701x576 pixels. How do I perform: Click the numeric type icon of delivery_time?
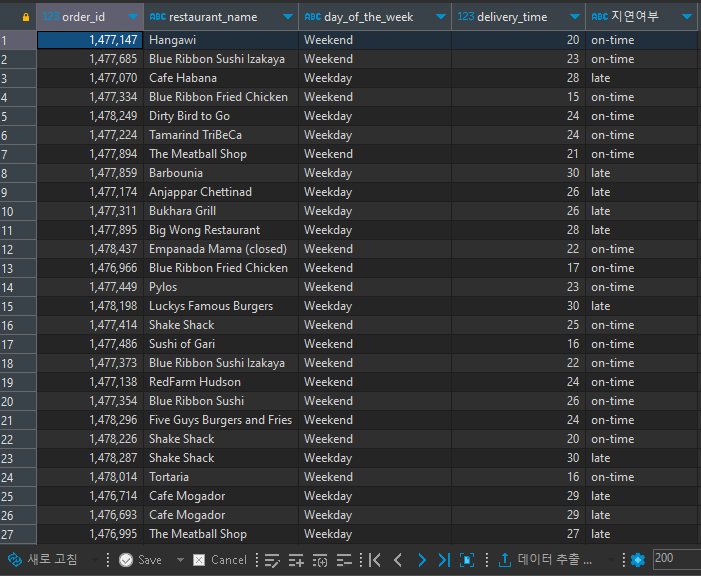tap(465, 17)
